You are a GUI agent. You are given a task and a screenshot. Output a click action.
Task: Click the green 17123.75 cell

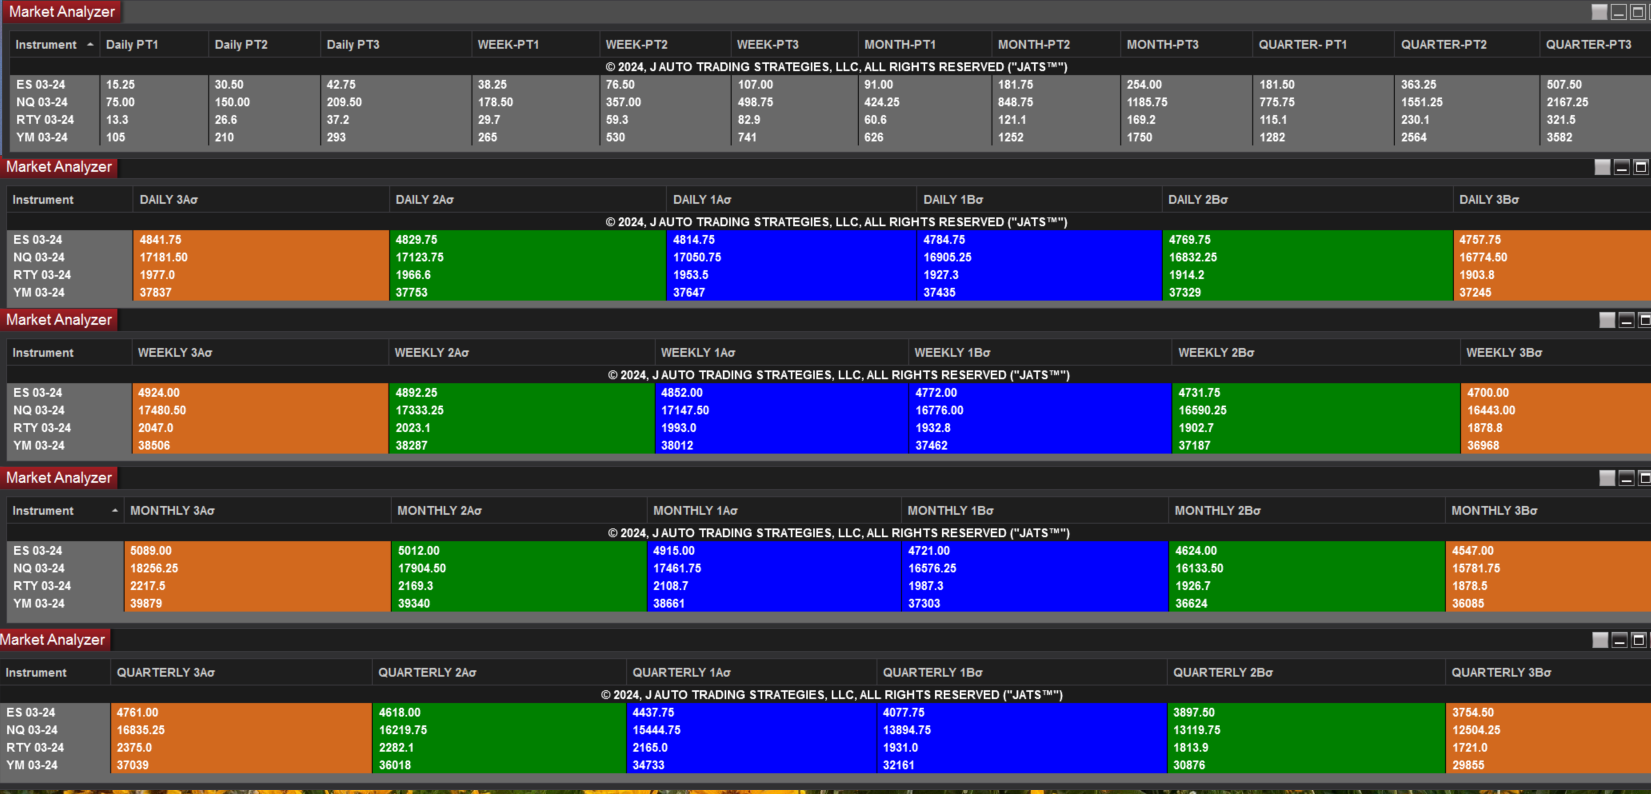coord(527,258)
